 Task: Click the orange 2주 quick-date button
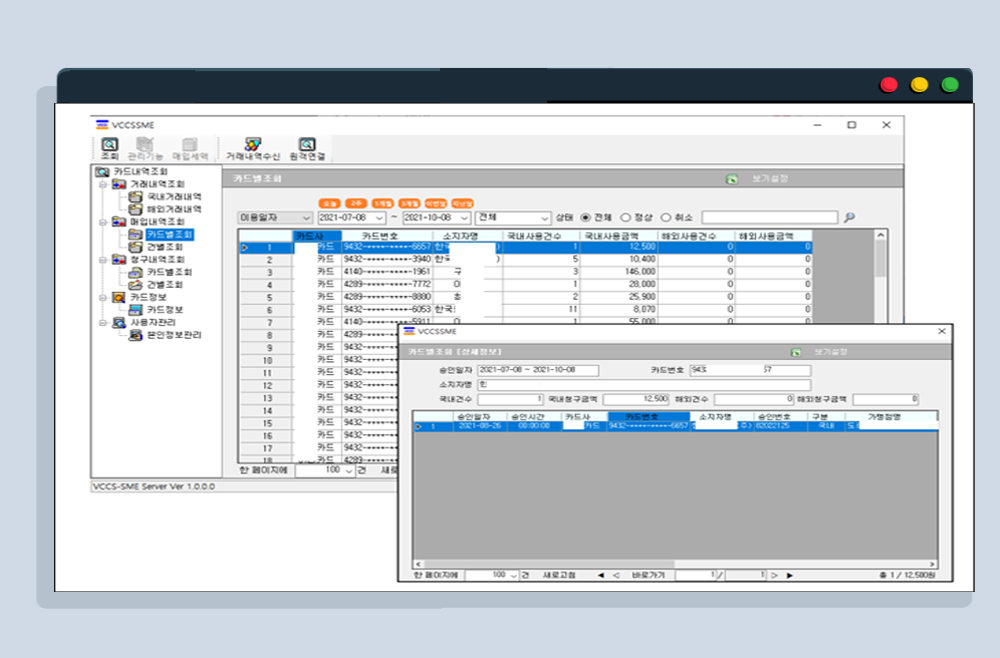(356, 203)
